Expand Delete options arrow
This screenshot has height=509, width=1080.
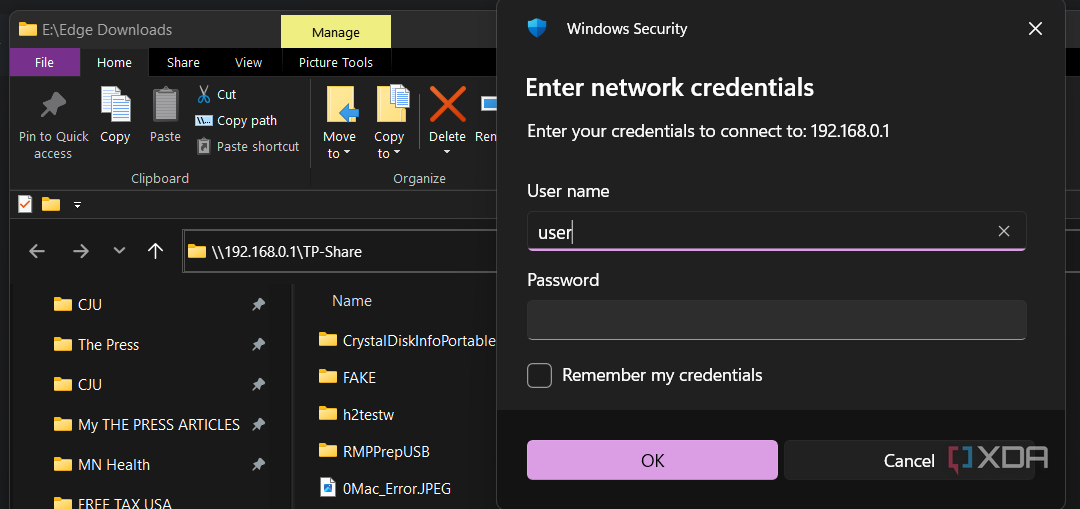448,152
